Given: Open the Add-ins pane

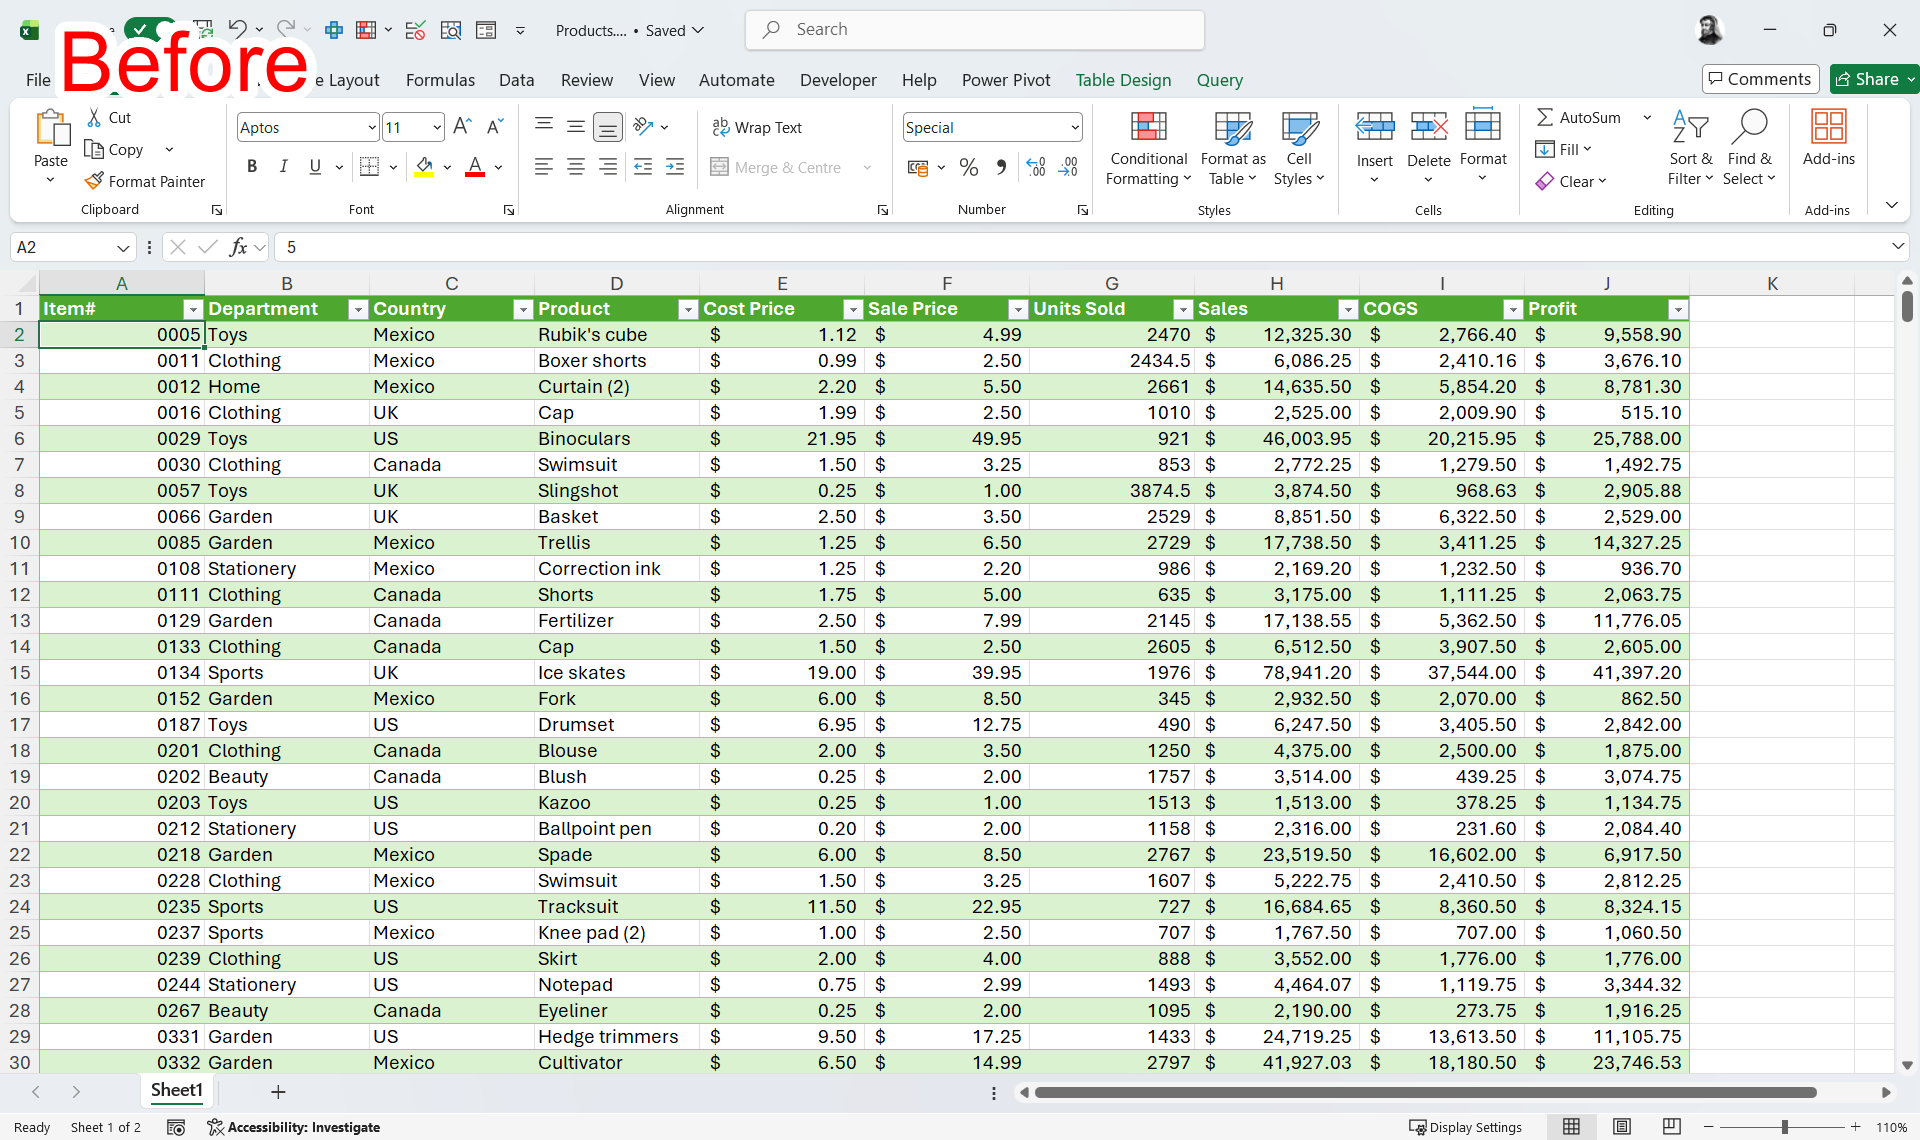Looking at the screenshot, I should [1828, 138].
